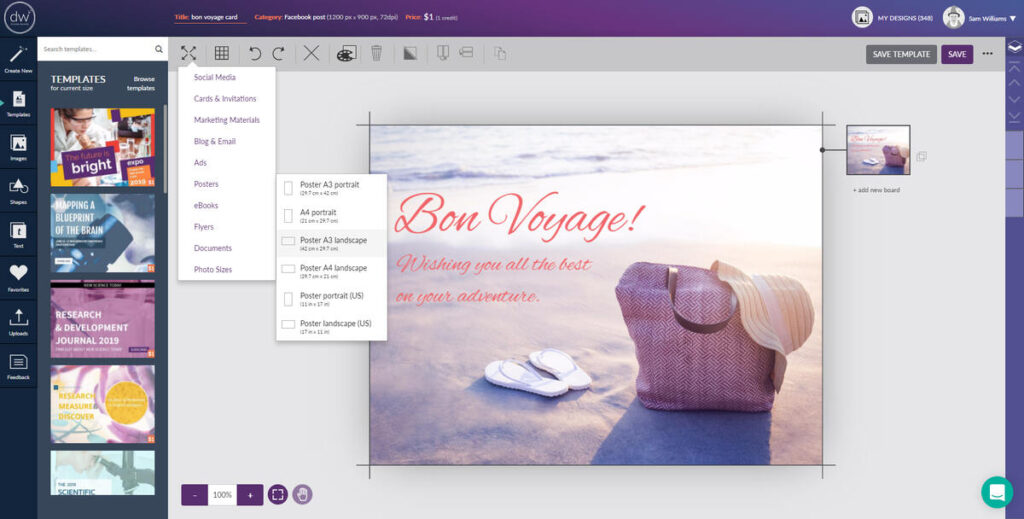1024x519 pixels.
Task: Open the Uploads panel
Action: [x=18, y=321]
